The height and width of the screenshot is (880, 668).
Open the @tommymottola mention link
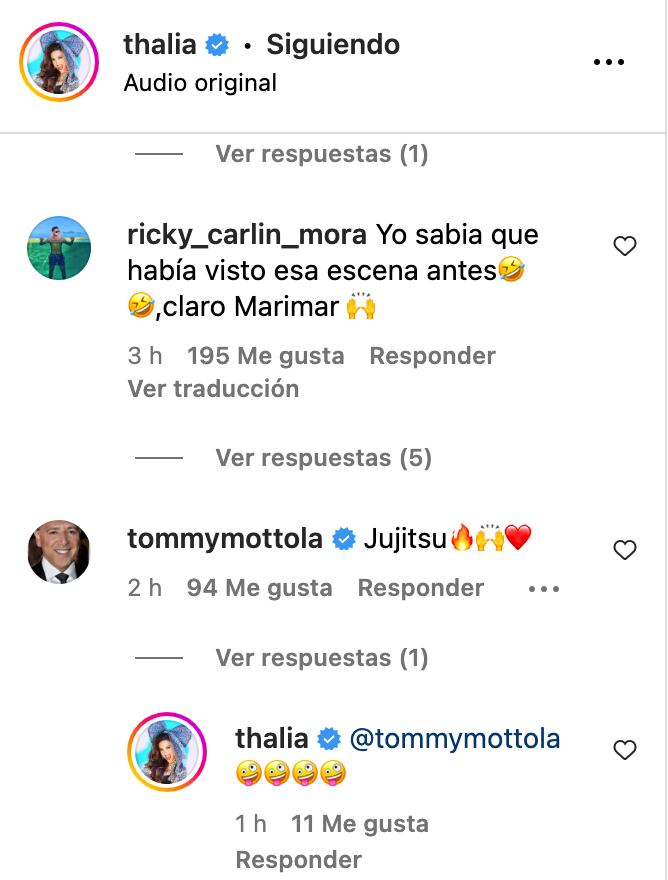point(454,739)
